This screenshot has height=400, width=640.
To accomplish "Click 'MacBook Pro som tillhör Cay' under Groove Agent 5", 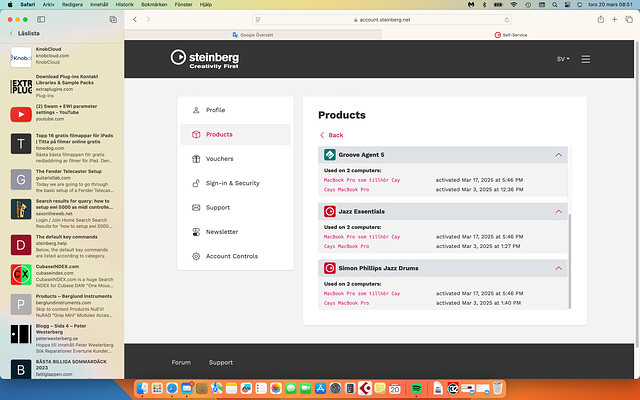I will click(362, 180).
